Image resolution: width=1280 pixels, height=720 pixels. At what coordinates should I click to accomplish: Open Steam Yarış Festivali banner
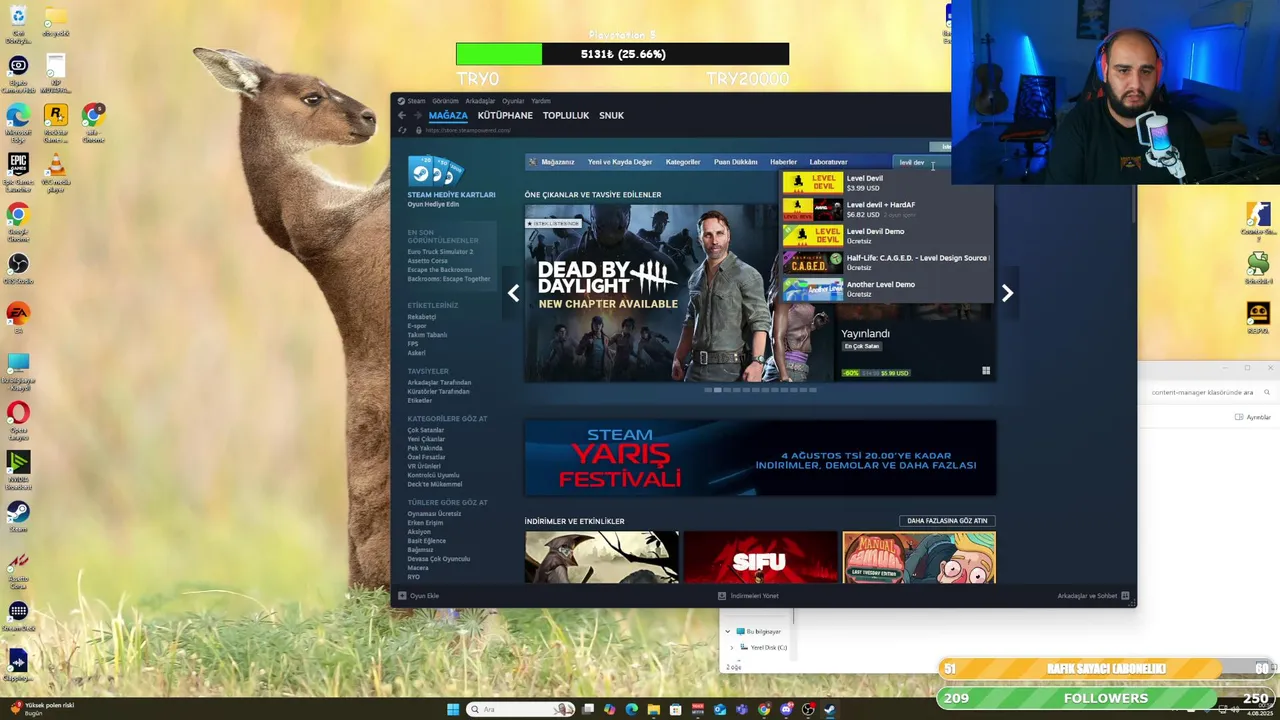tap(760, 458)
